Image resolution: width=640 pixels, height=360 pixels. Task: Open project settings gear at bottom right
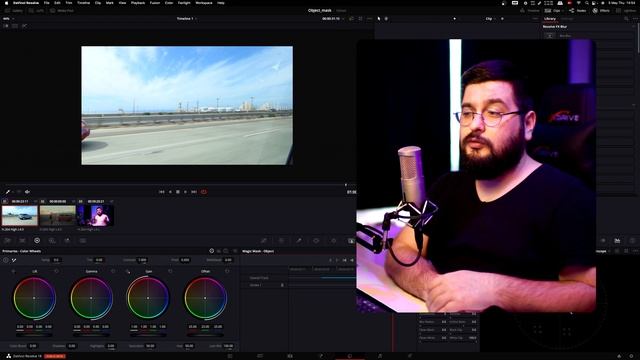coord(632,356)
